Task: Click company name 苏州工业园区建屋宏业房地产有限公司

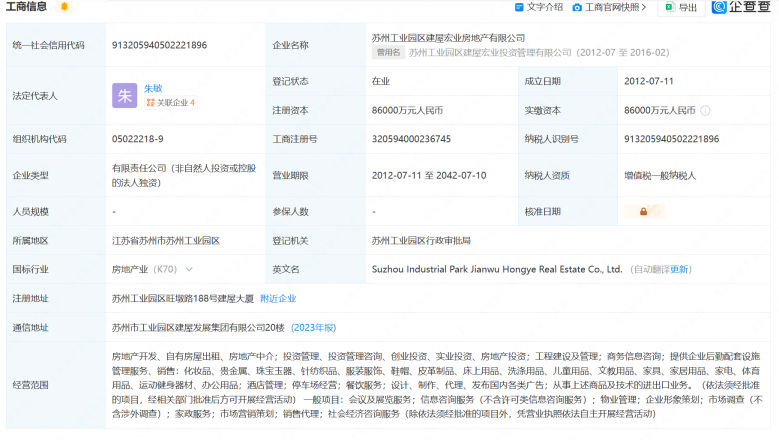Action: click(x=448, y=38)
